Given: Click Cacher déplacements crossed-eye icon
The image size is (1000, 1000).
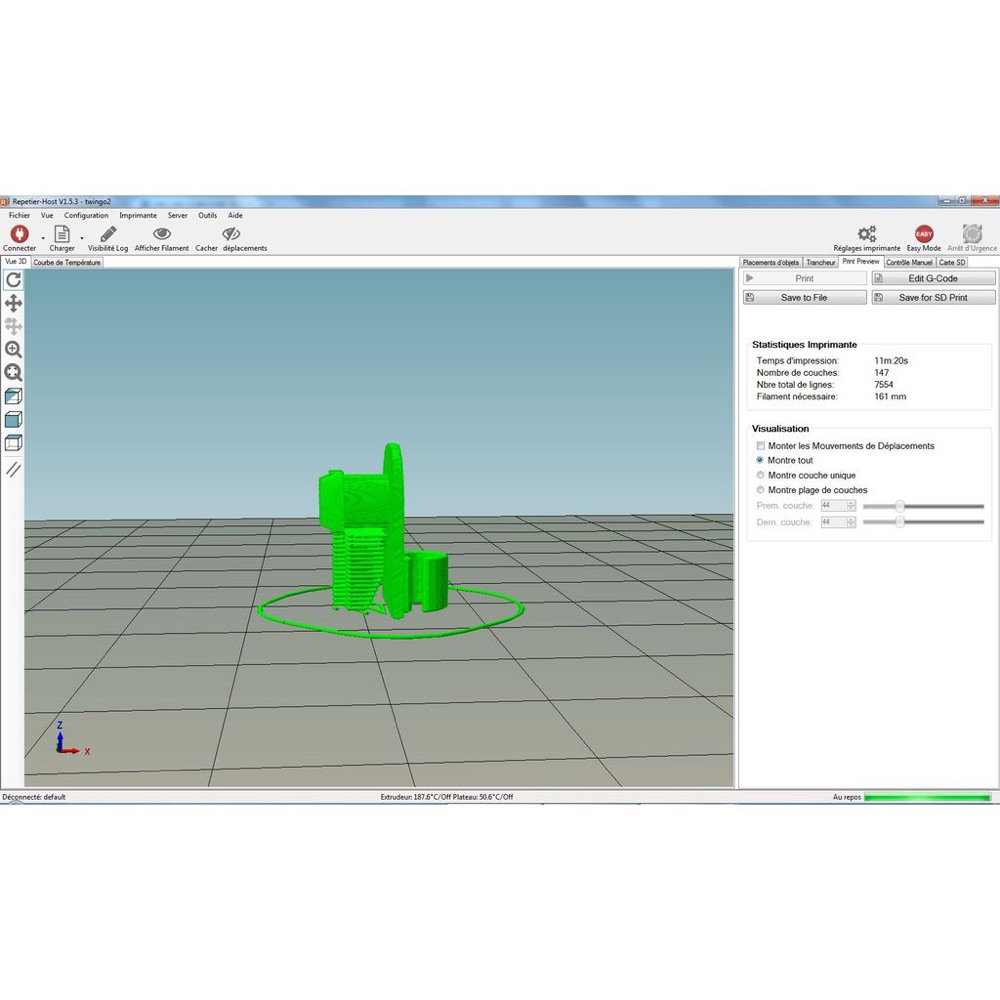Looking at the screenshot, I should (x=231, y=234).
